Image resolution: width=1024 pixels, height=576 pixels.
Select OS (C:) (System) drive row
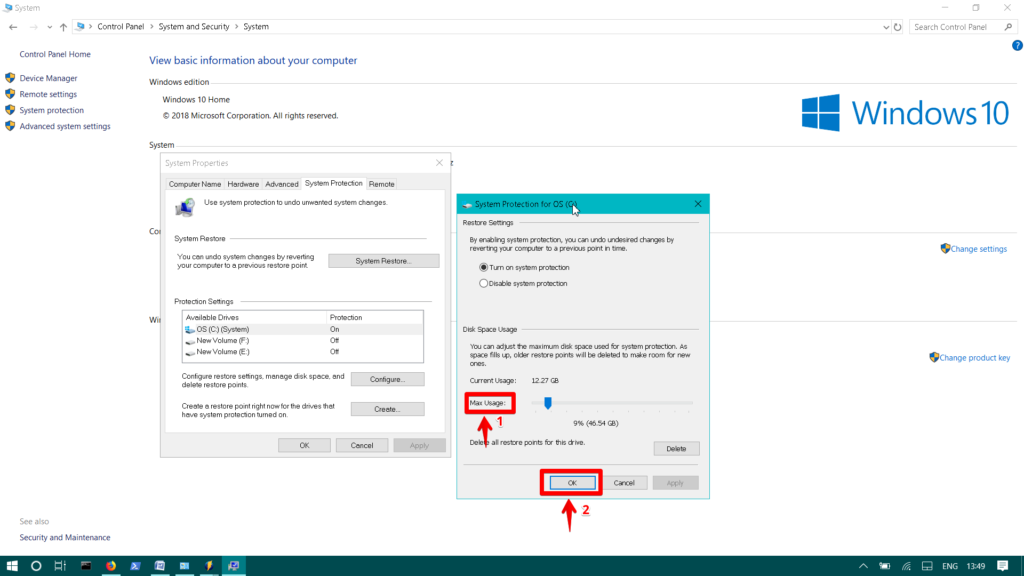tap(303, 329)
